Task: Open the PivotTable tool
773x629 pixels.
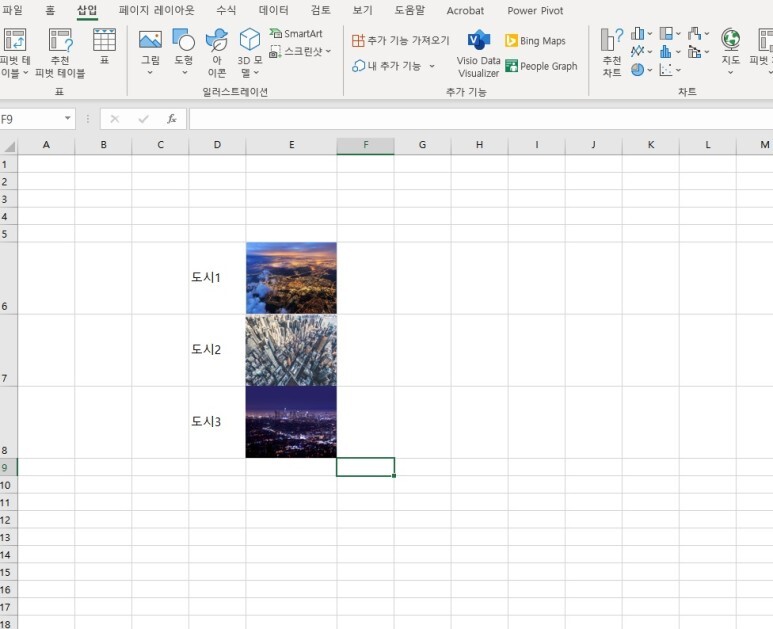Action: point(15,53)
